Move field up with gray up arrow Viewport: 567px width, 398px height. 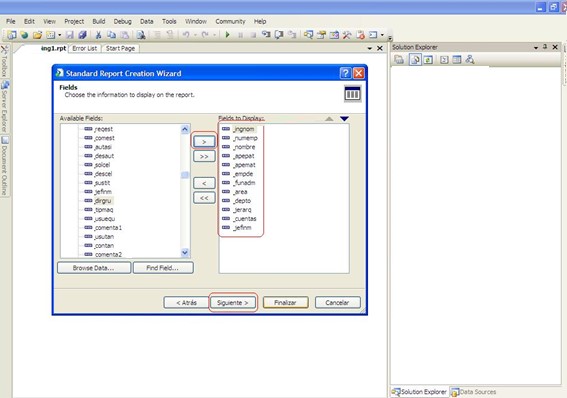pyautogui.click(x=329, y=119)
